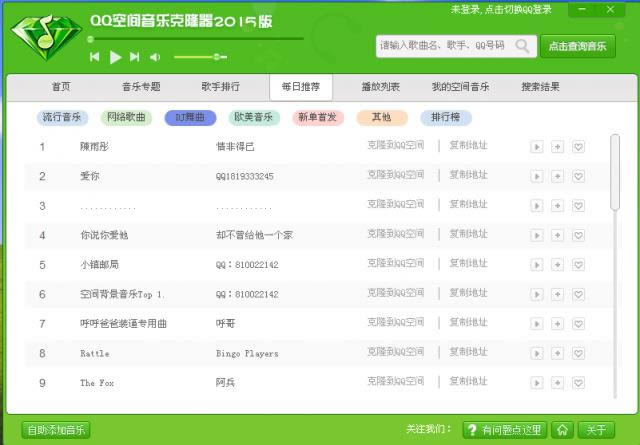Click the 点击查询音乐 button
The height and width of the screenshot is (445, 640).
pyautogui.click(x=578, y=46)
